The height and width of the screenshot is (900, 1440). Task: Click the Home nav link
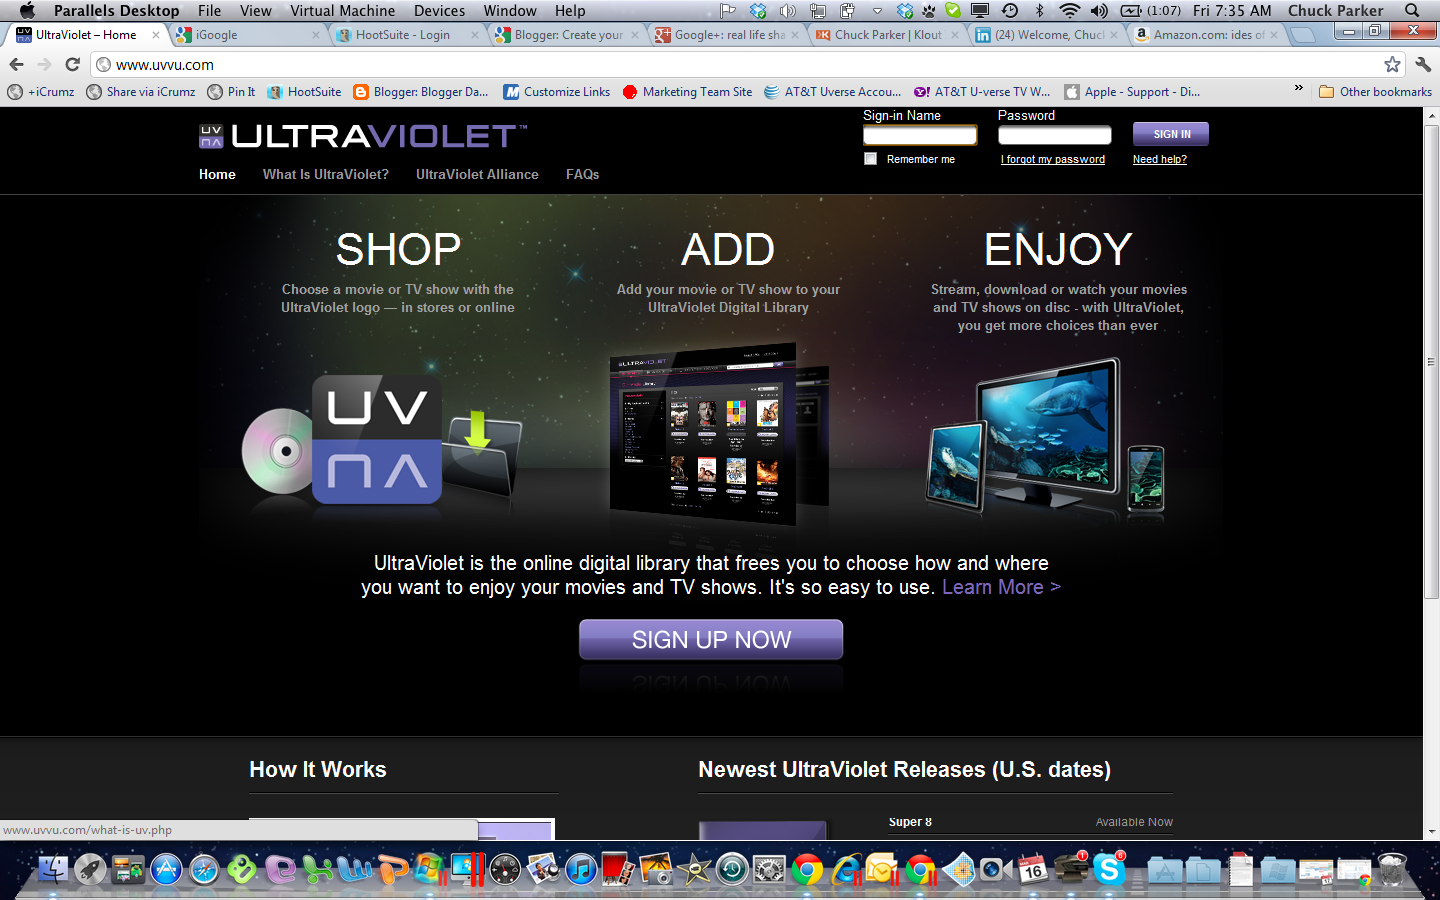pos(217,174)
